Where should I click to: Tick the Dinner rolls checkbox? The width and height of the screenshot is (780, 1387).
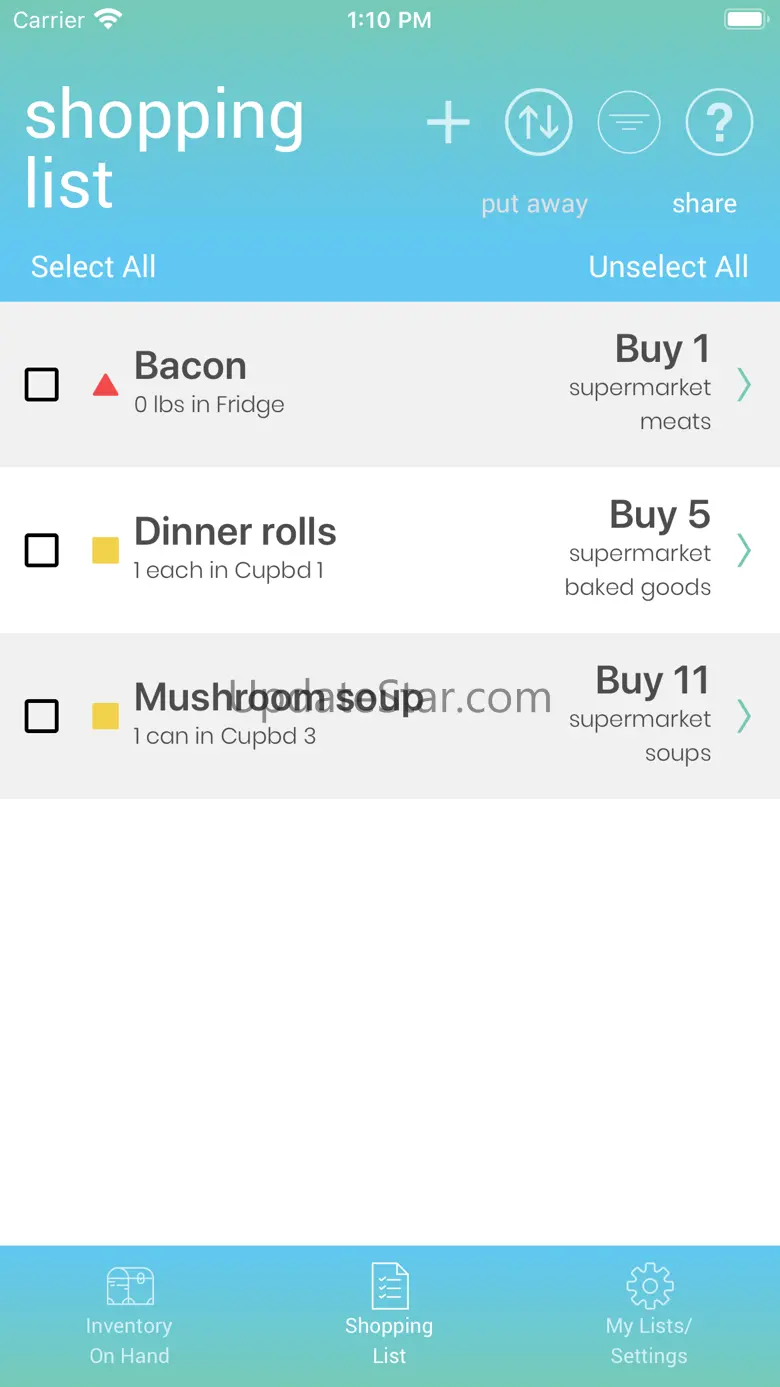(41, 550)
